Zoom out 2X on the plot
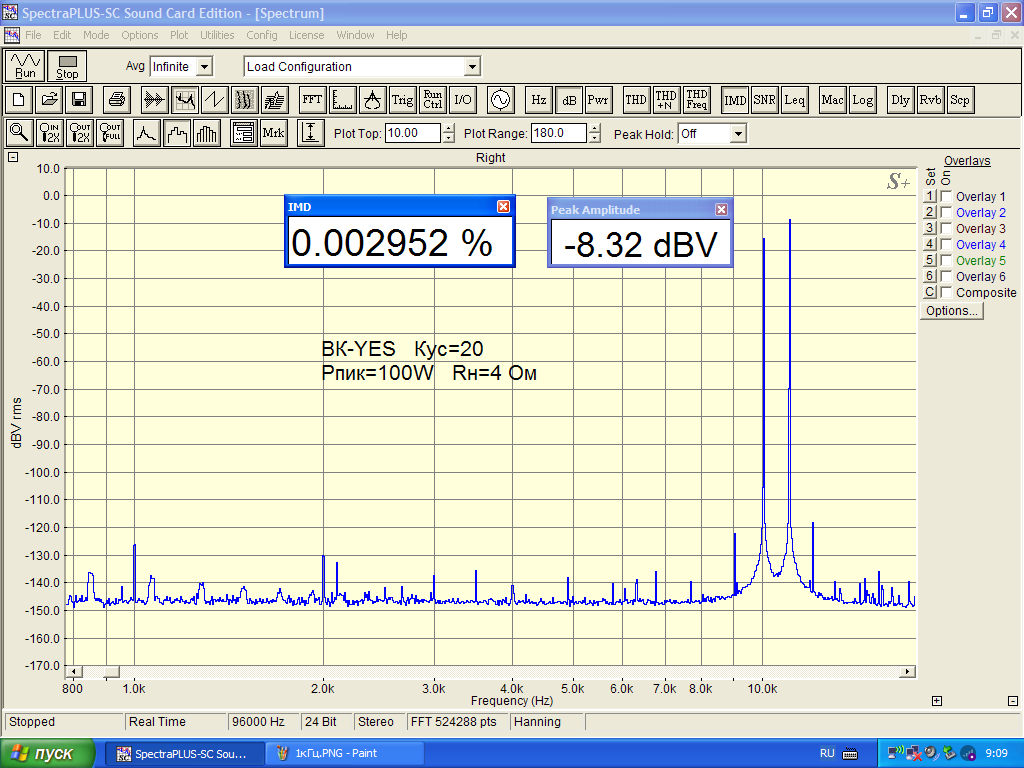The width and height of the screenshot is (1024, 768). click(80, 133)
